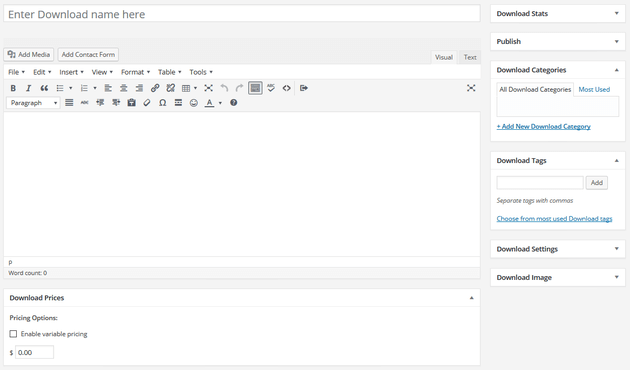630x370 pixels.
Task: Insert a blockquote
Action: click(x=44, y=88)
